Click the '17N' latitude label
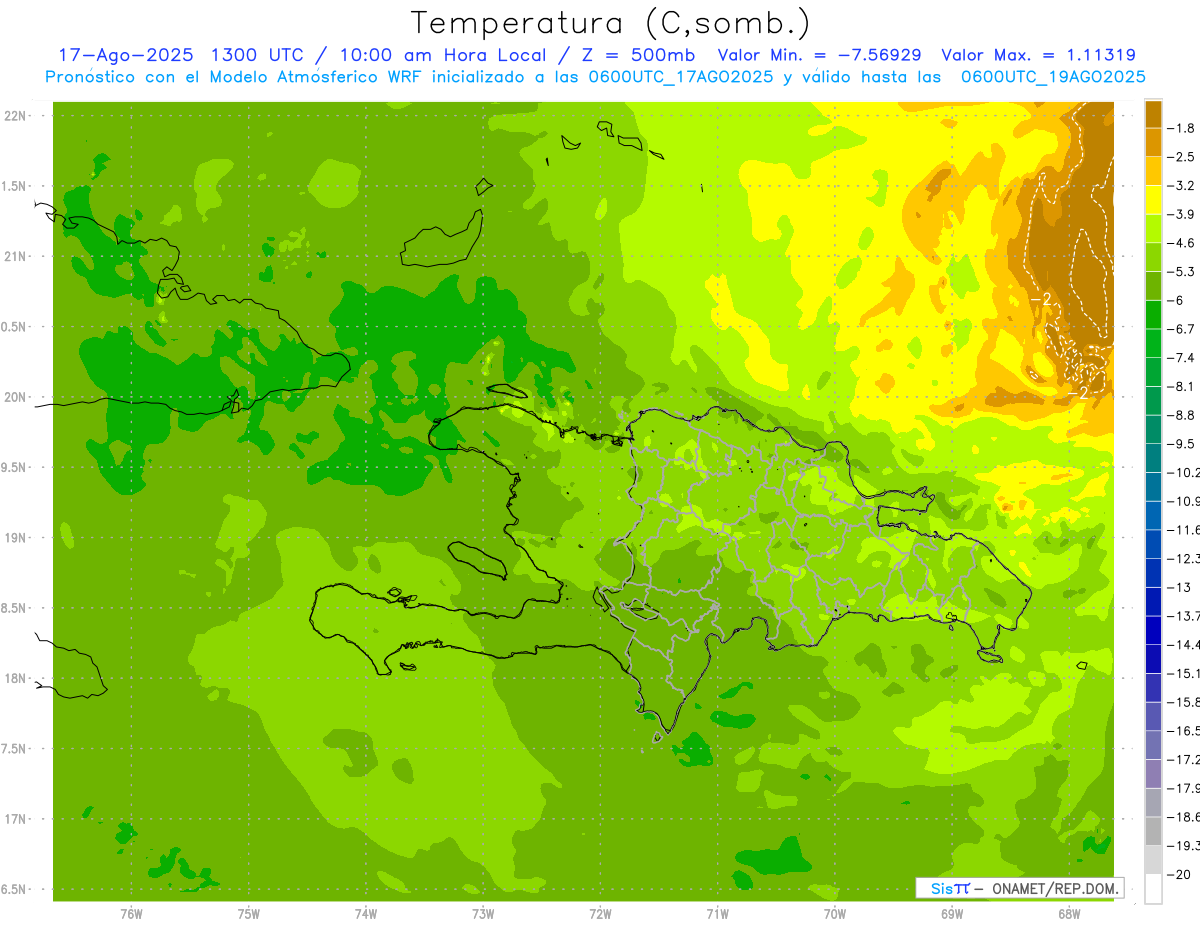1200x927 pixels. coord(15,819)
